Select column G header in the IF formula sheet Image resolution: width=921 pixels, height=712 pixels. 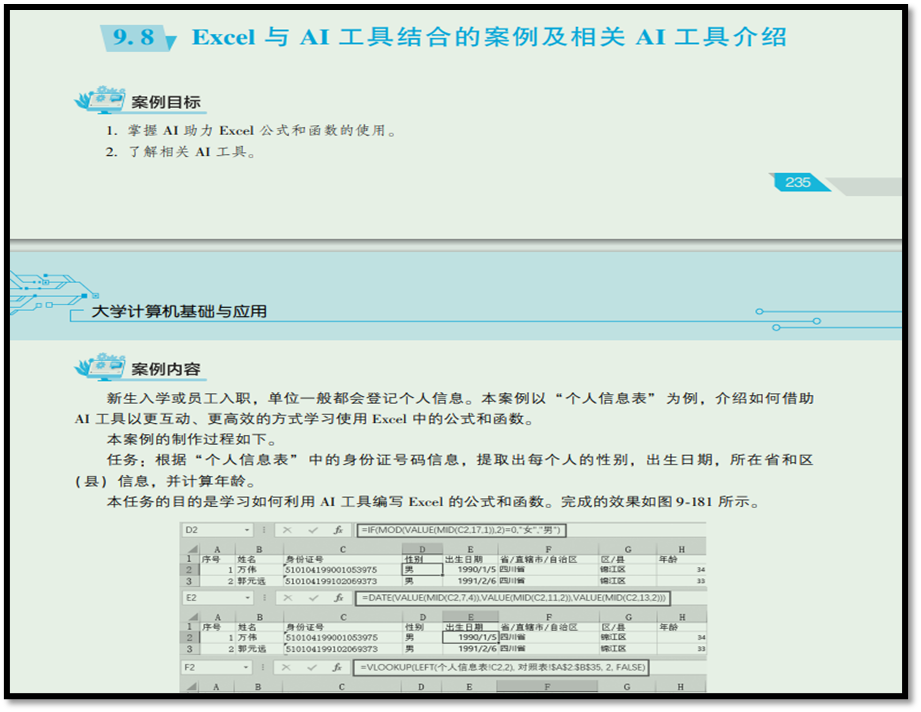pos(628,549)
